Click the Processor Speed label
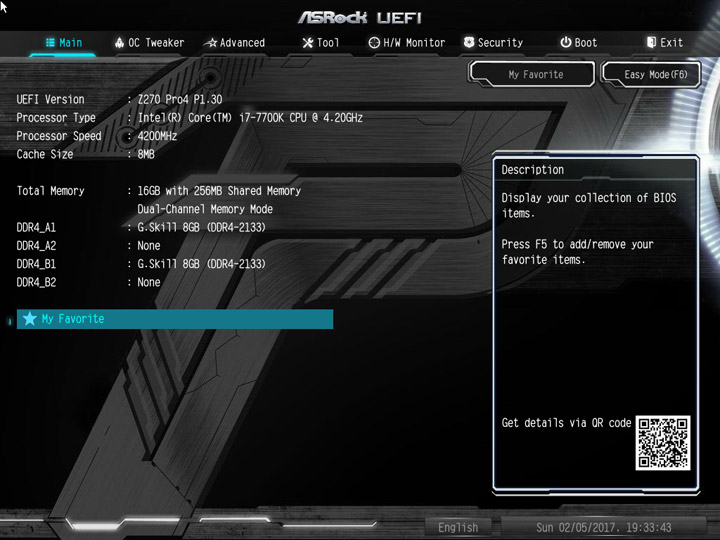 [x=59, y=136]
